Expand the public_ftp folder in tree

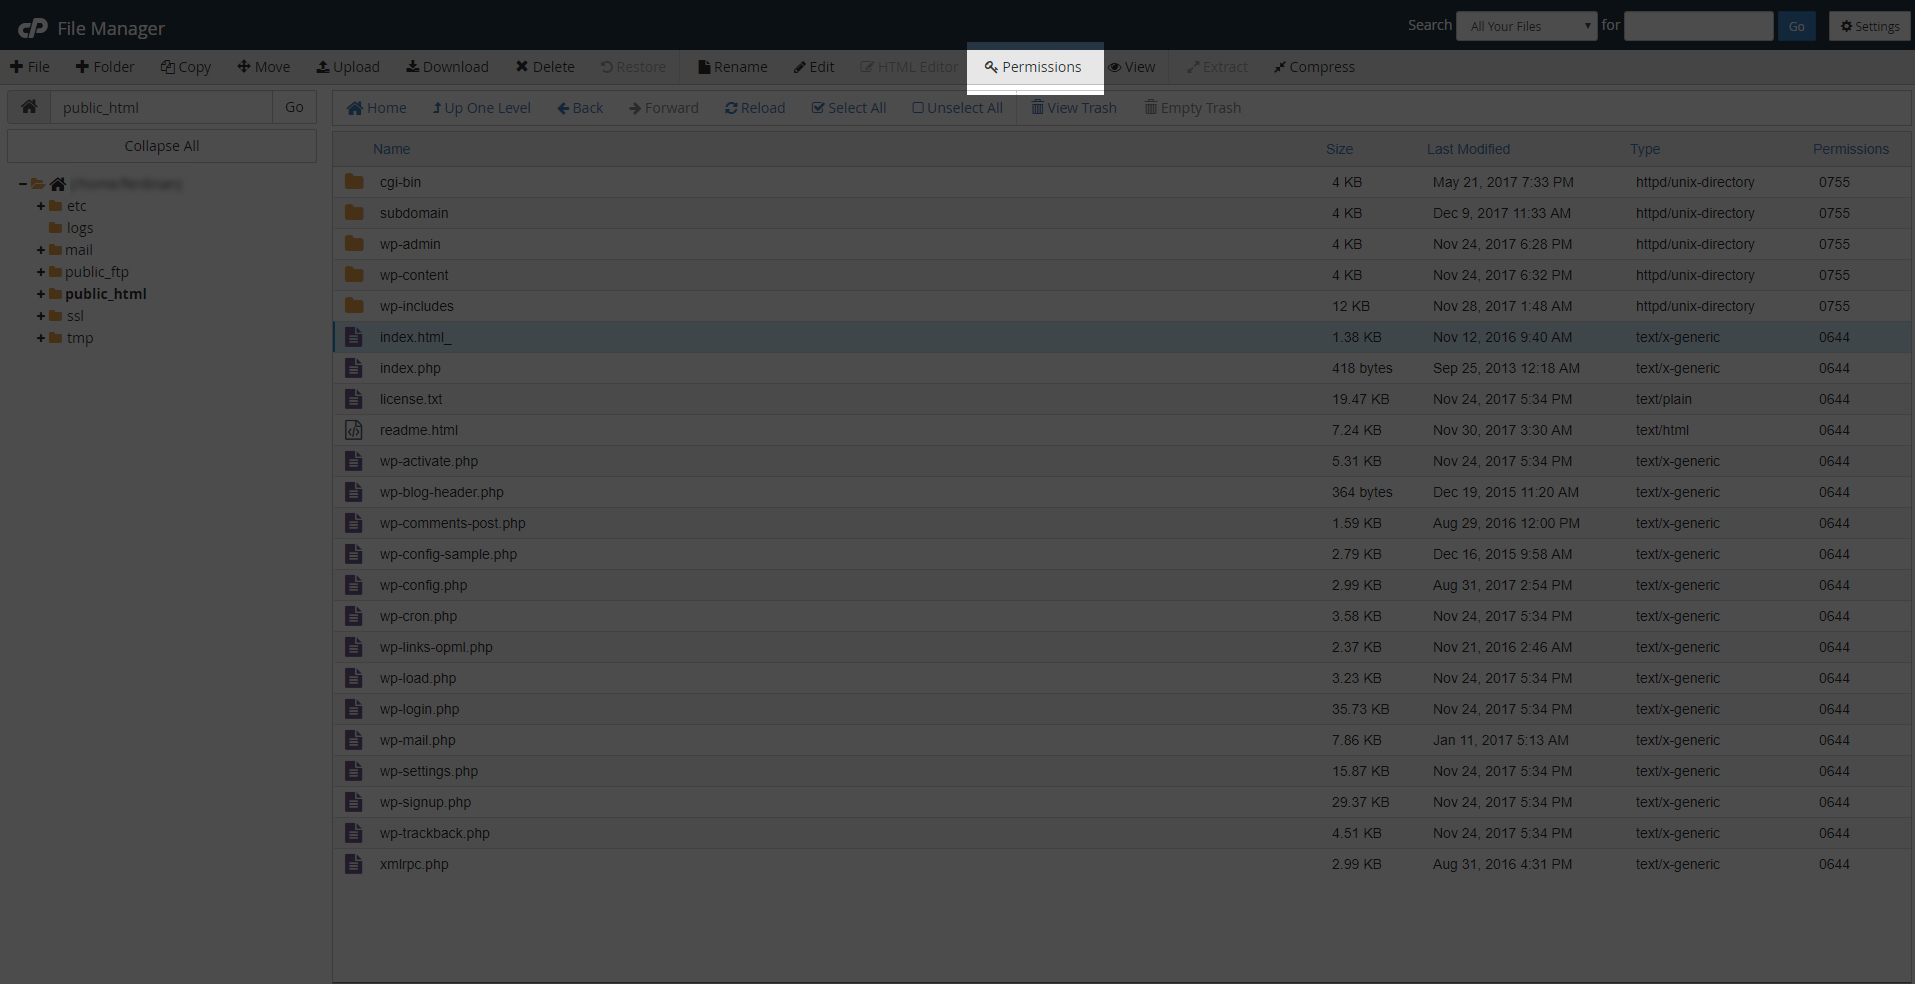pyautogui.click(x=41, y=272)
